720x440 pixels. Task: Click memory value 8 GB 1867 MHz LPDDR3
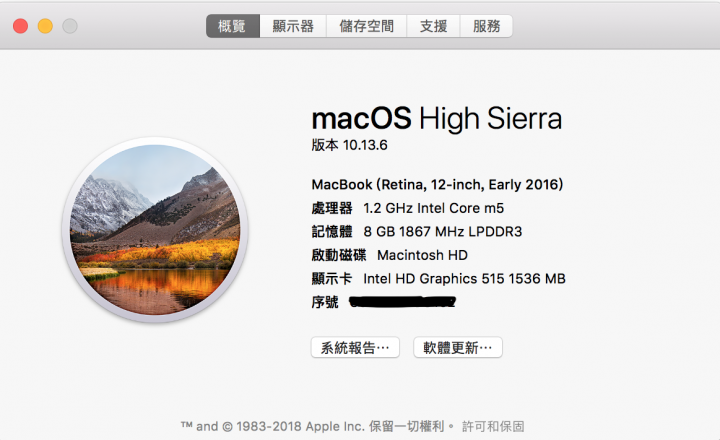[x=443, y=231]
